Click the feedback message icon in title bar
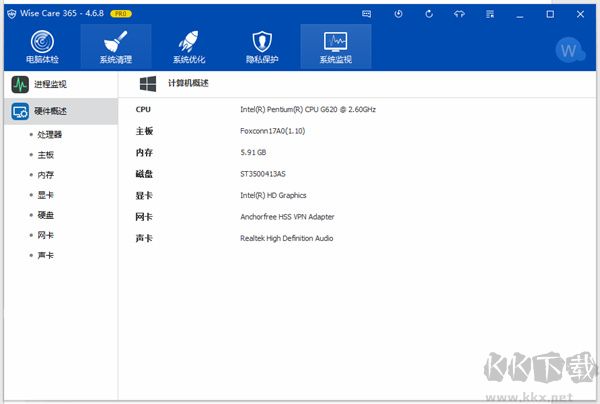 point(366,14)
